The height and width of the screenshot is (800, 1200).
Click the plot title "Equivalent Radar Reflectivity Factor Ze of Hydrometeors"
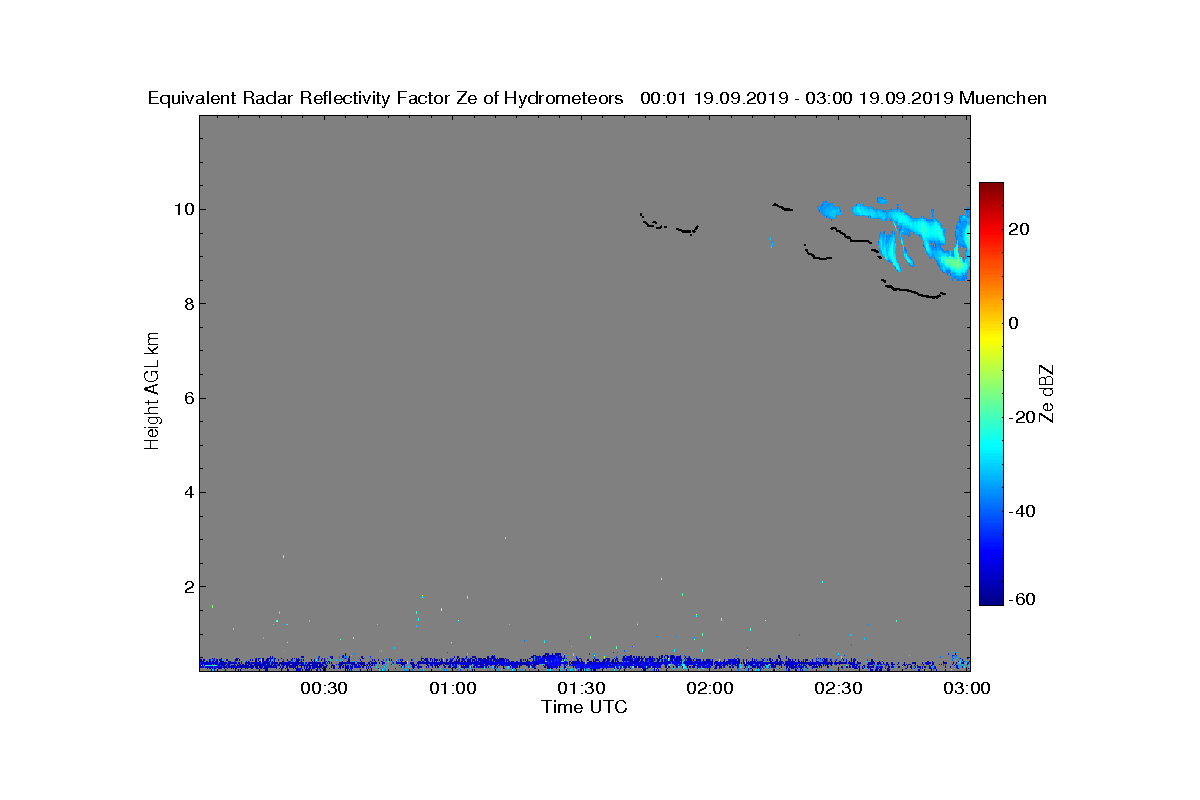point(386,98)
